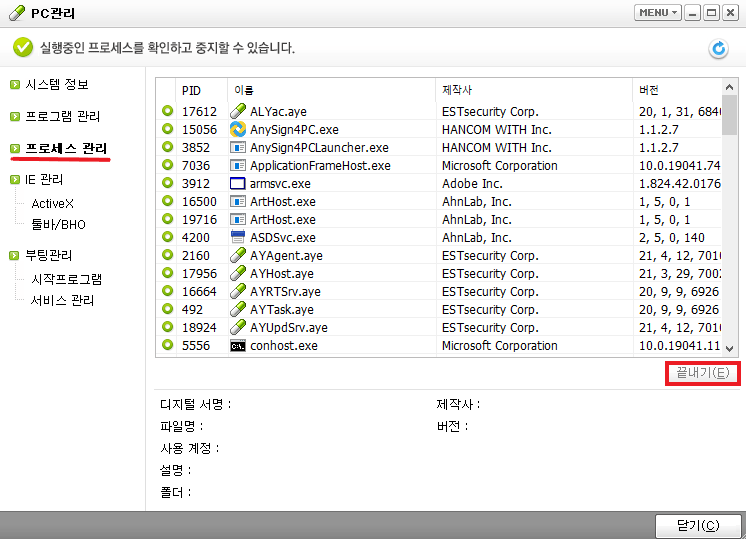Screen dimensions: 746x539
Task: Click the refresh process list icon
Action: pyautogui.click(x=718, y=49)
